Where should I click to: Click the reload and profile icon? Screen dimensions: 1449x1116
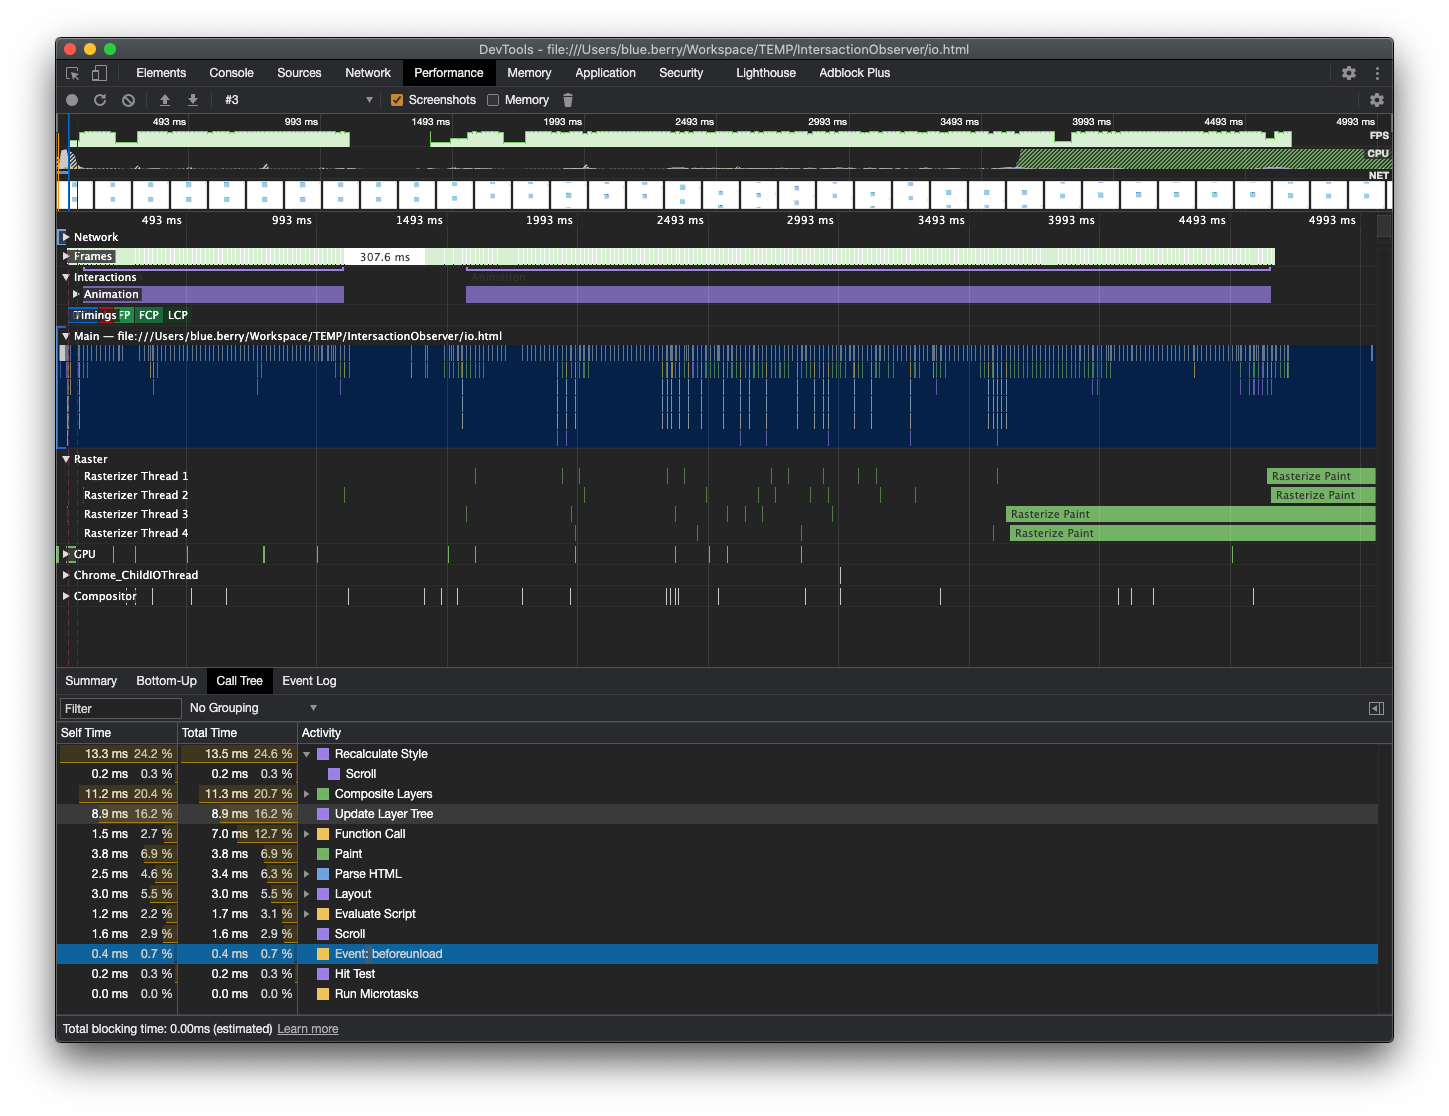click(100, 100)
